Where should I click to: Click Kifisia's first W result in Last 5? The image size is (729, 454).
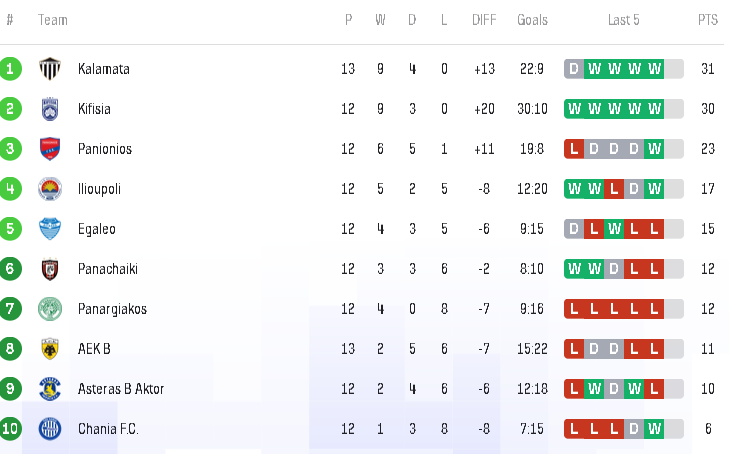(574, 109)
